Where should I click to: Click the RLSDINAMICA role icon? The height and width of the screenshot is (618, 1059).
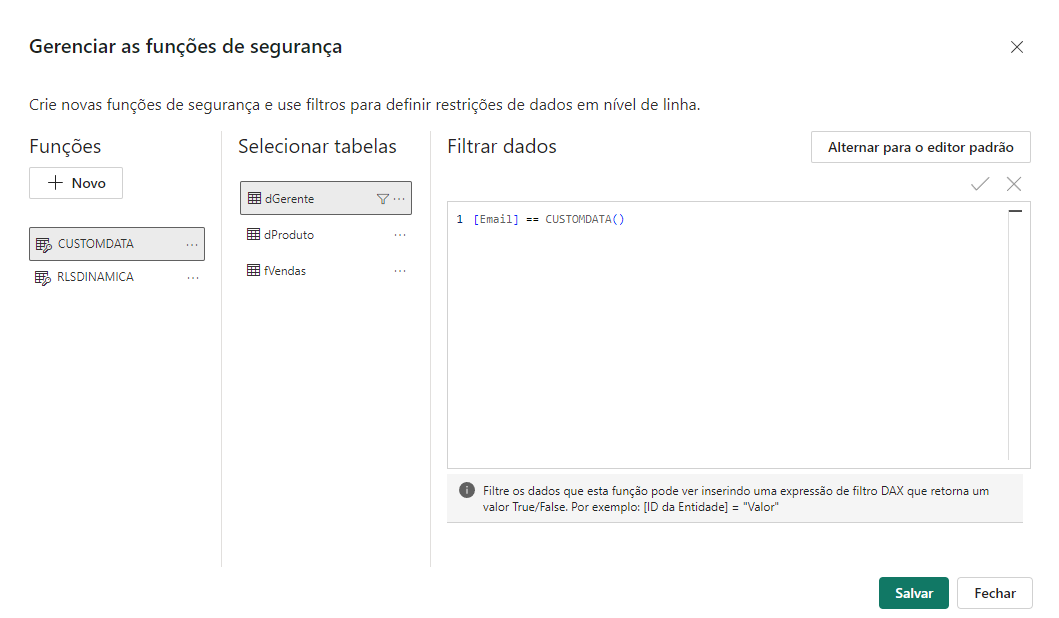pos(43,278)
